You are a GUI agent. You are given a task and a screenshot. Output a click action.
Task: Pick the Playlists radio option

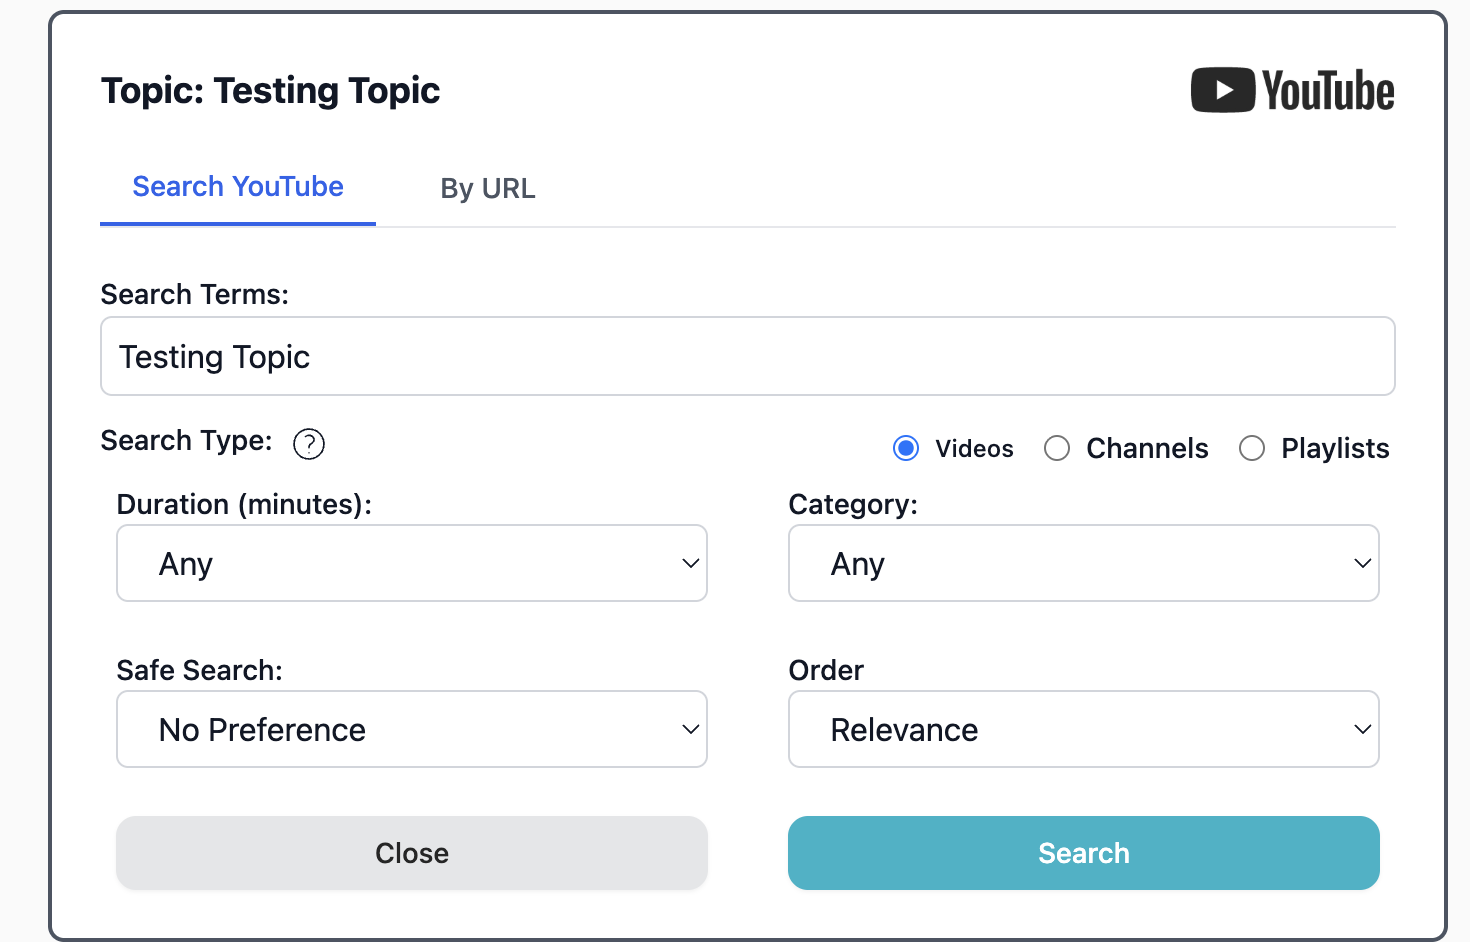tap(1252, 448)
